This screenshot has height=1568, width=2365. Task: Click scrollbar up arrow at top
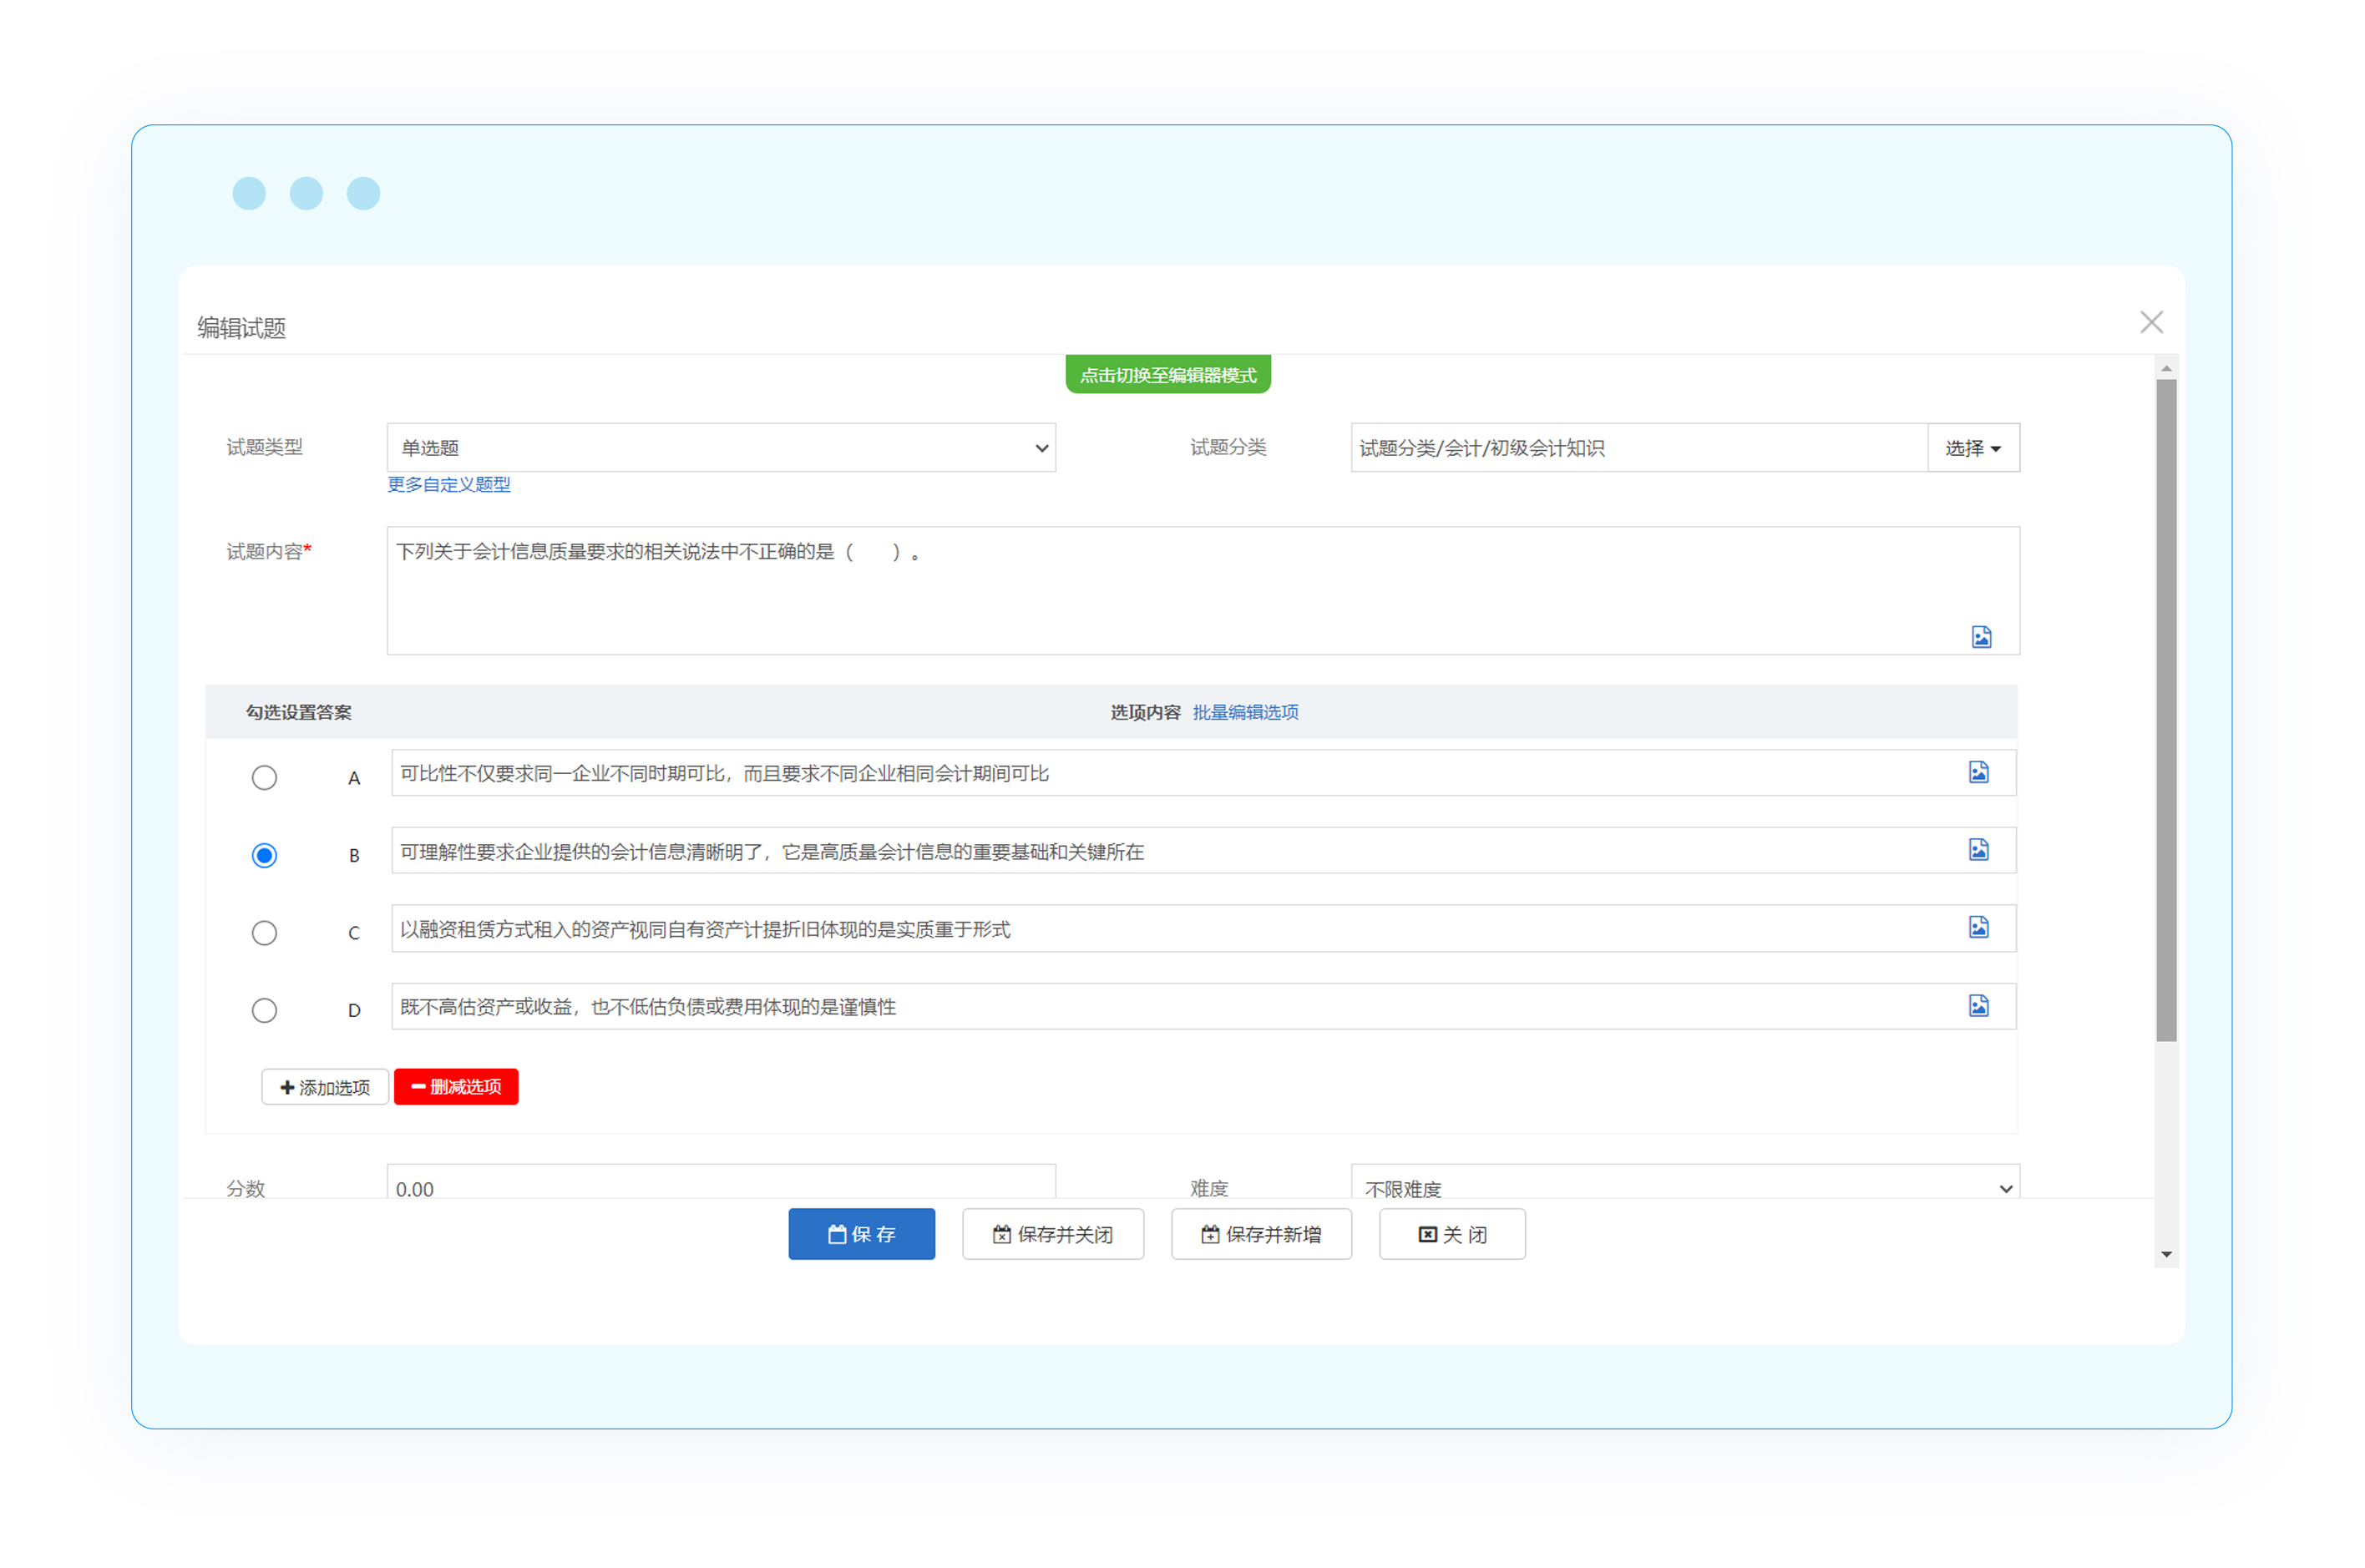point(2165,369)
